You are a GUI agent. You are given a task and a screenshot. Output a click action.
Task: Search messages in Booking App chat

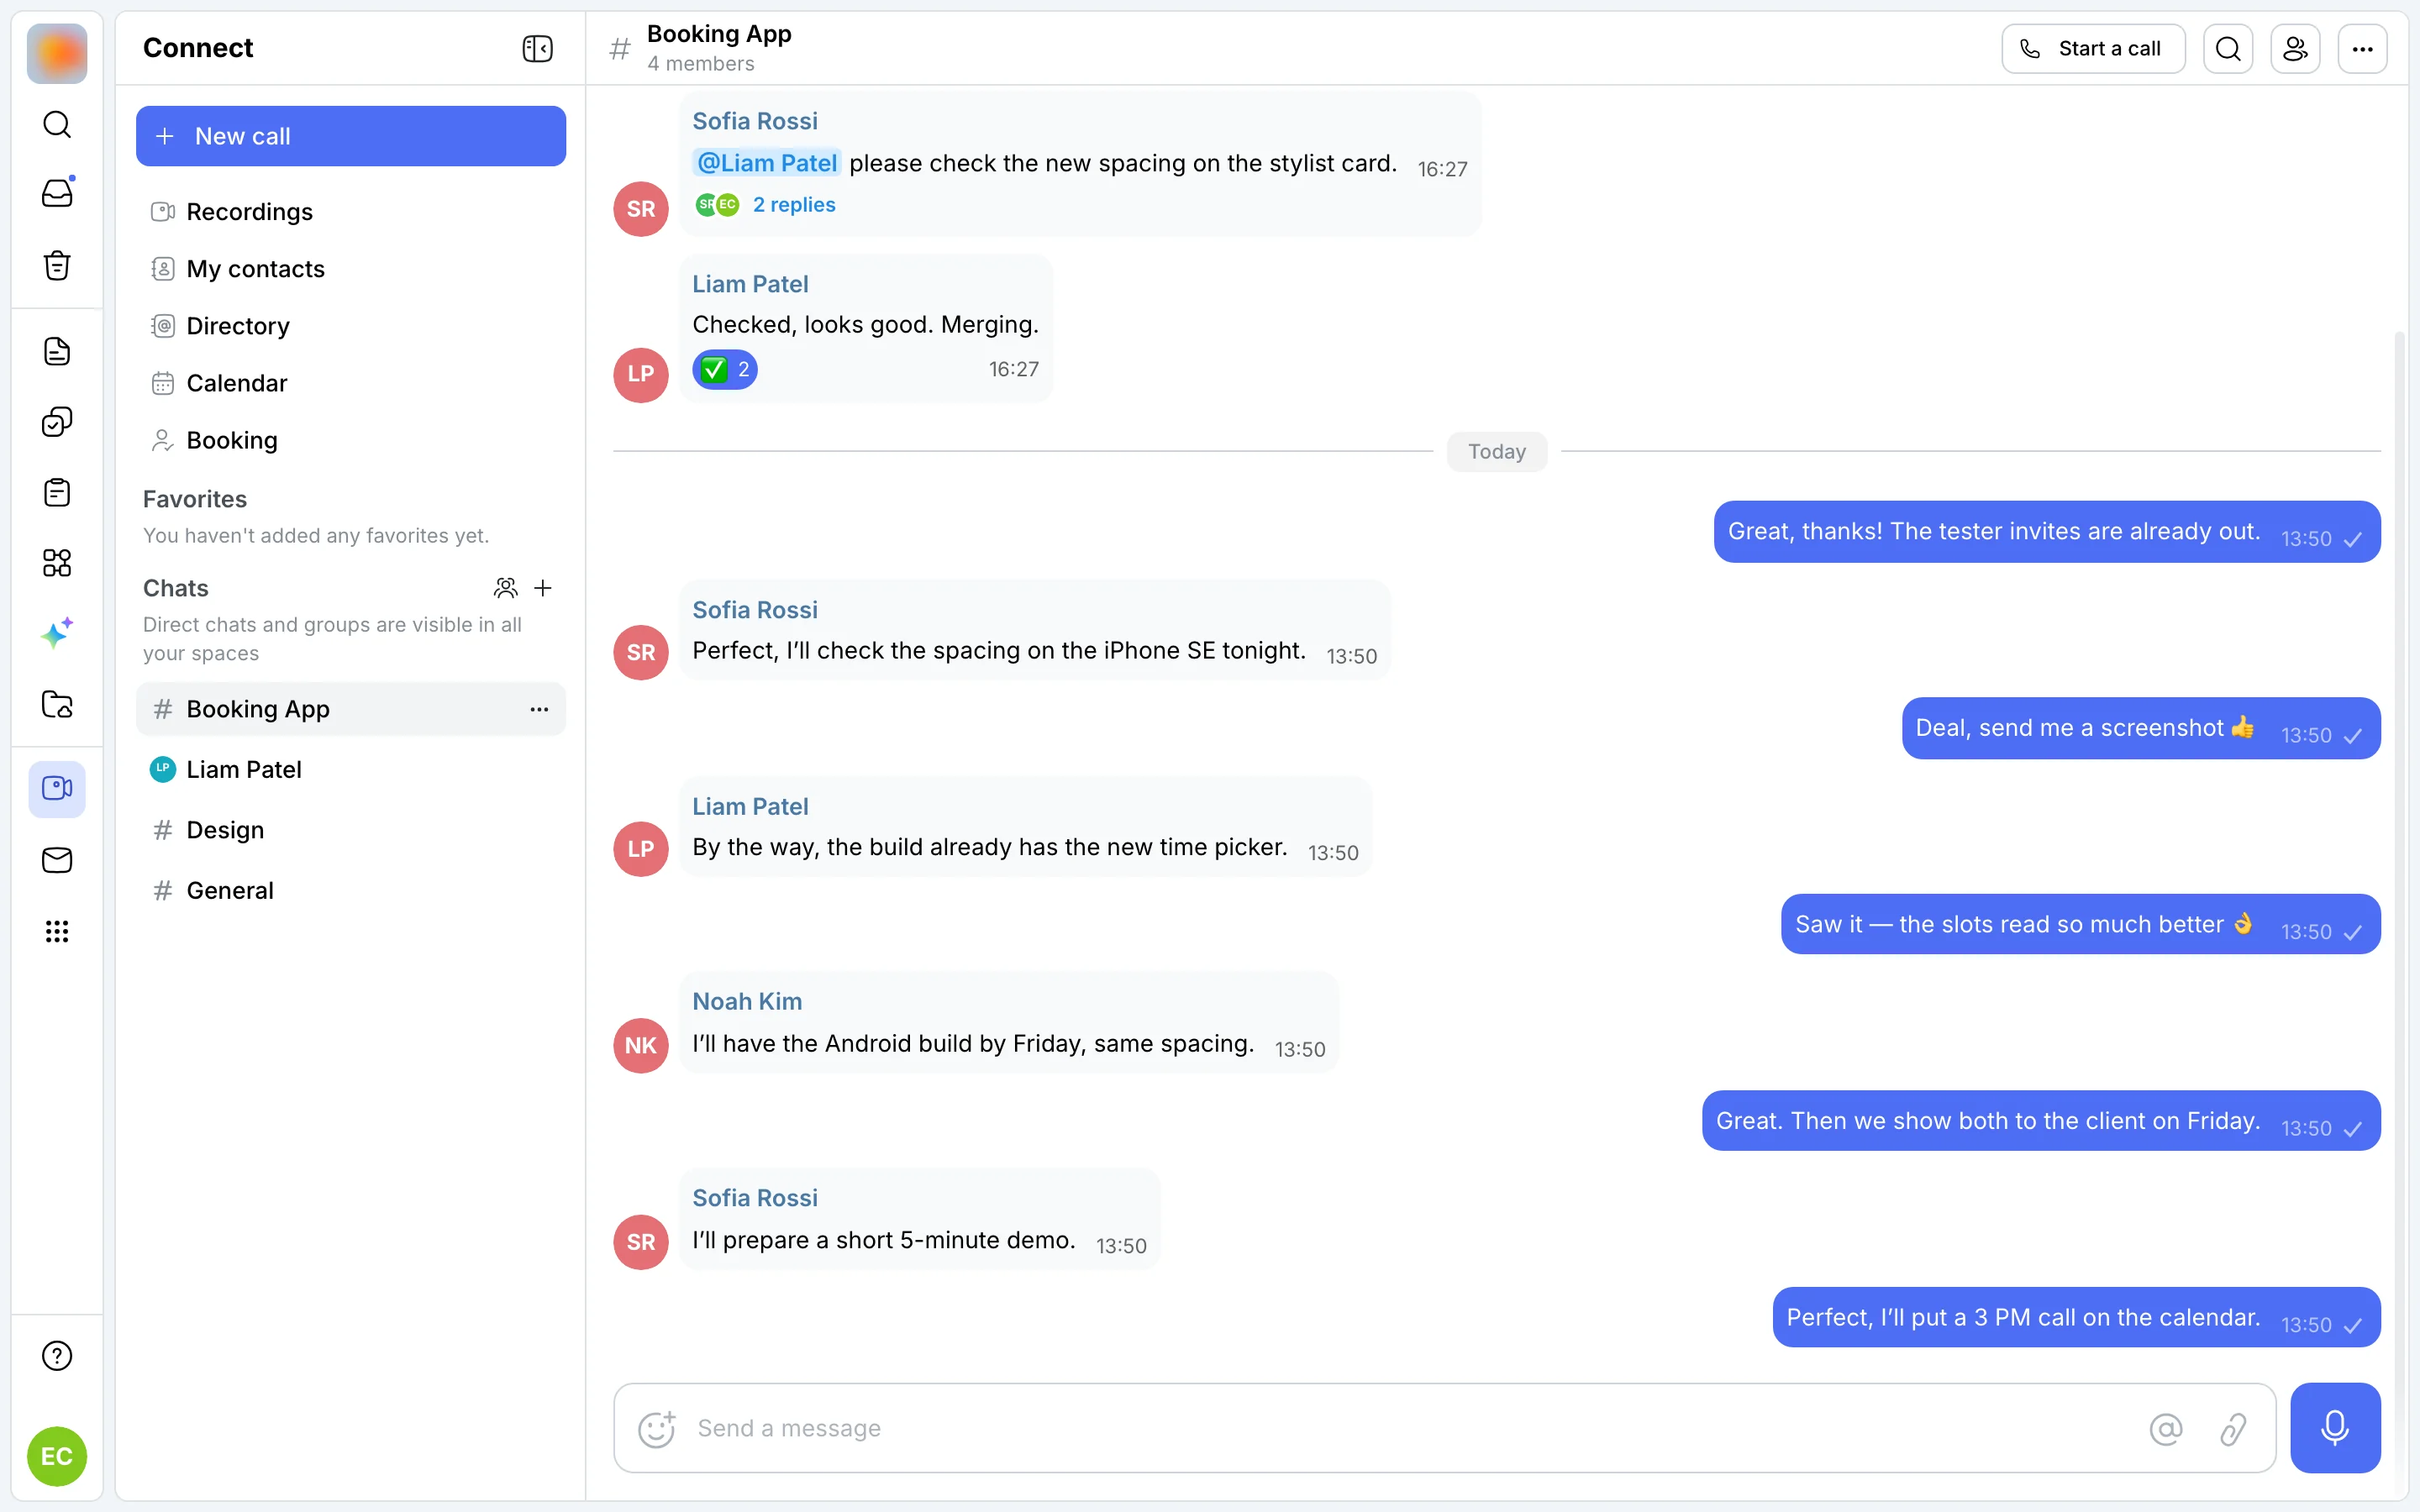click(2228, 48)
